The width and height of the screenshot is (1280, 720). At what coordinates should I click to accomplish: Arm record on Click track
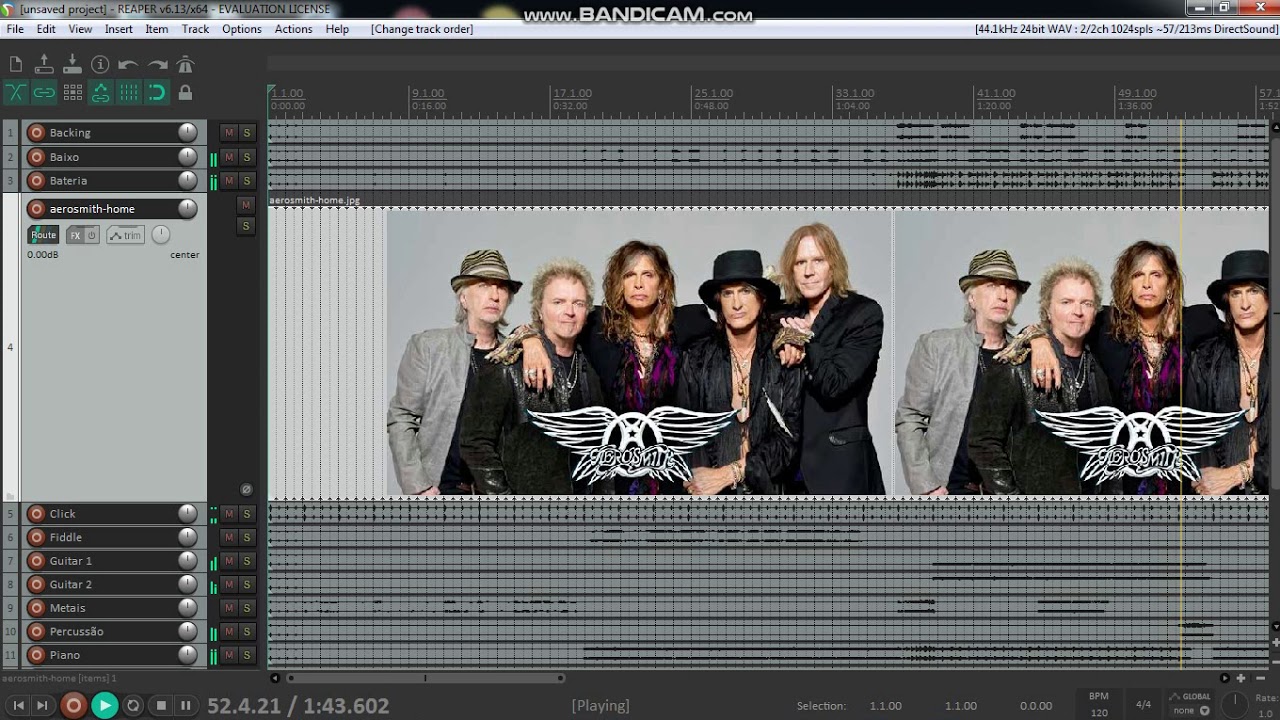[36, 514]
